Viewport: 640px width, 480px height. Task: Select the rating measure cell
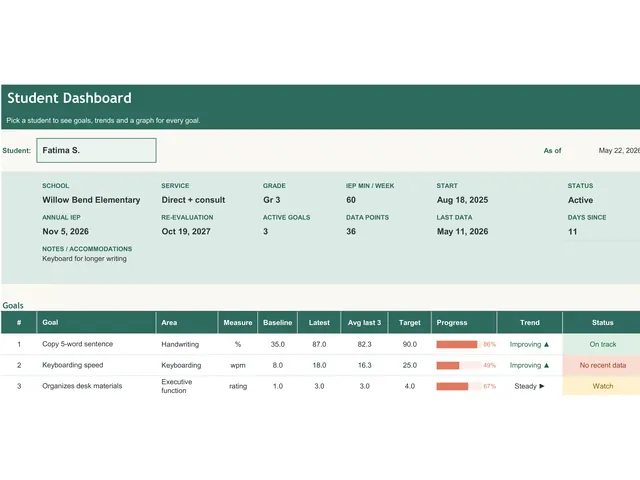(x=238, y=386)
